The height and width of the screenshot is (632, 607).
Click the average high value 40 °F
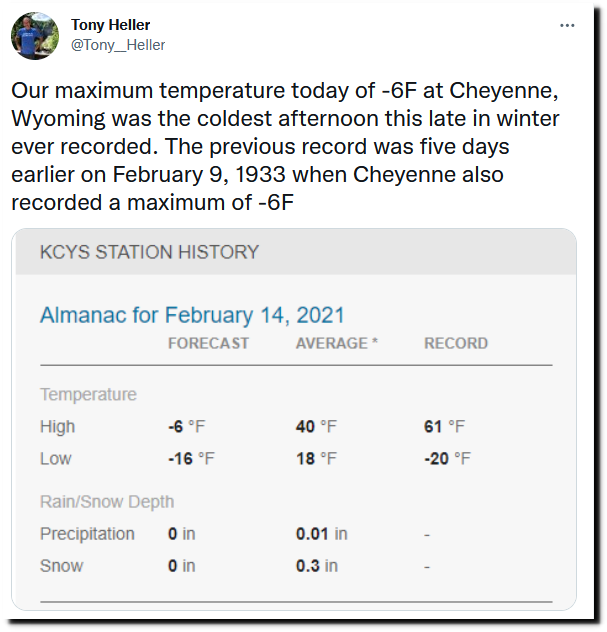click(x=316, y=426)
